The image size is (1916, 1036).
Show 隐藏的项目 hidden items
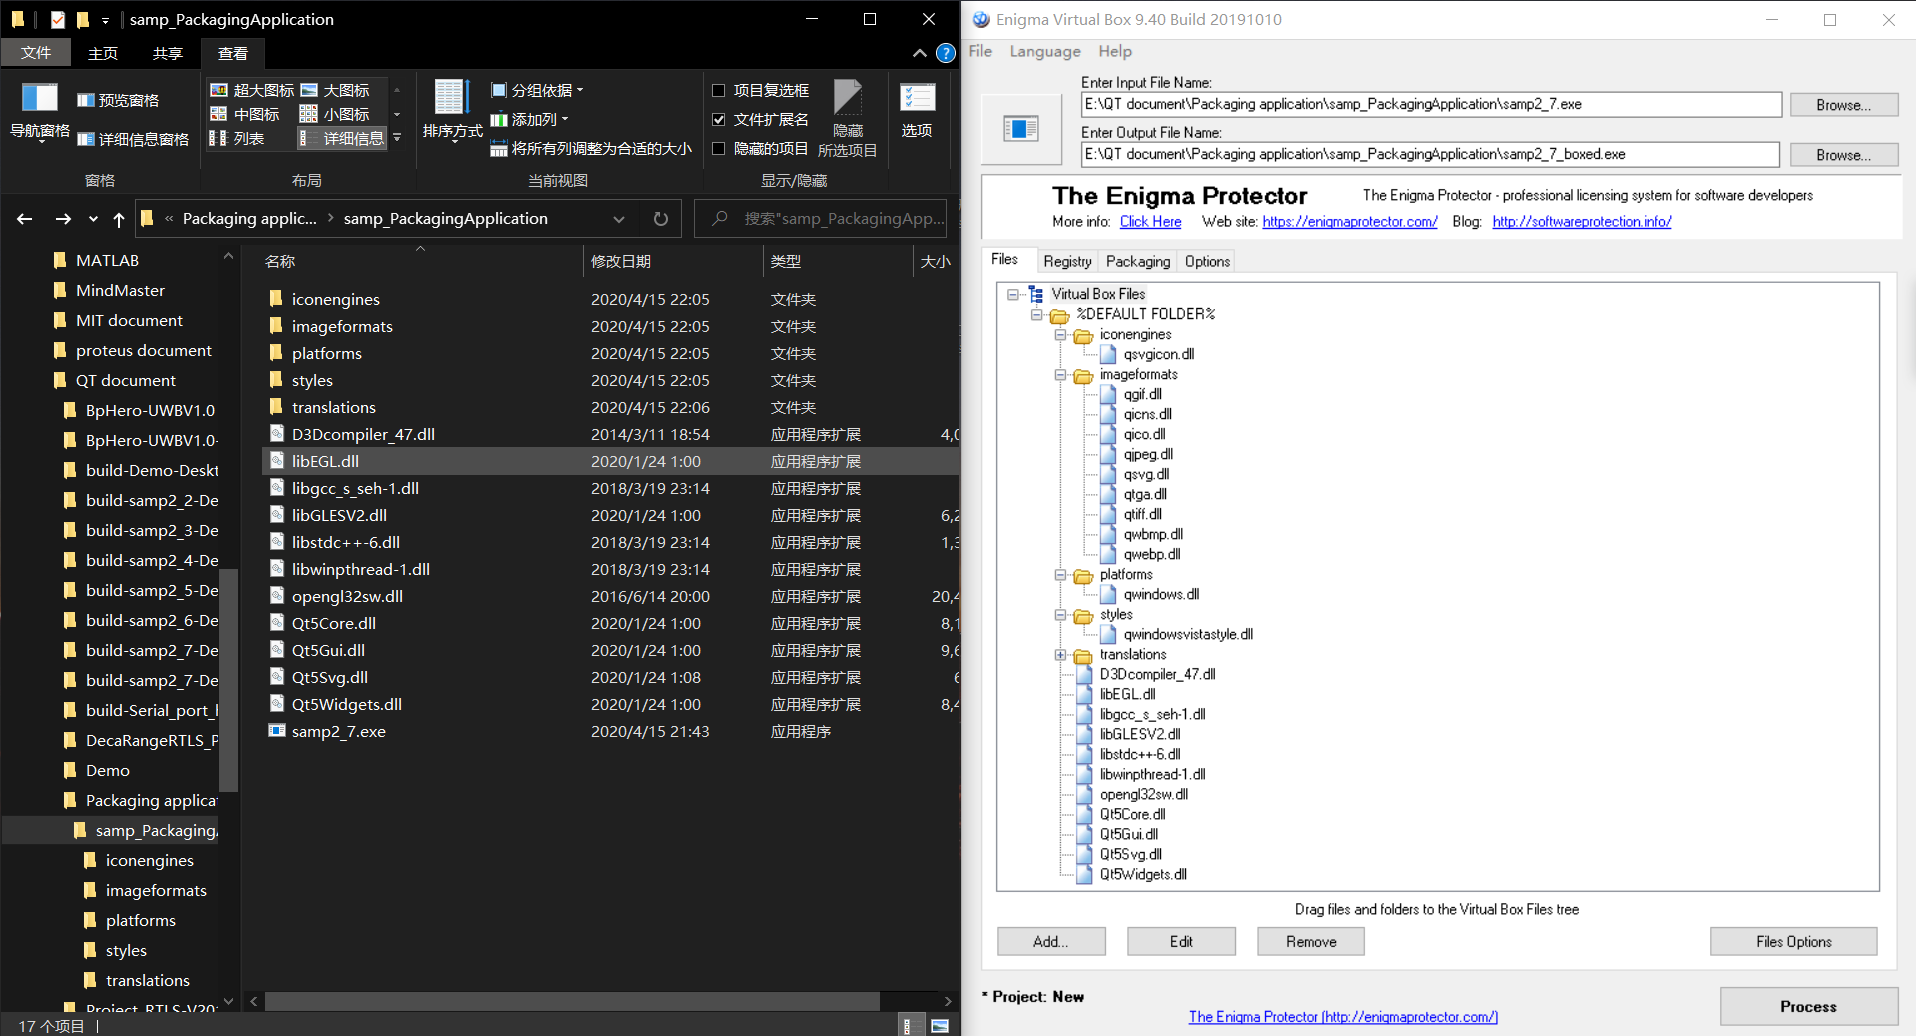pyautogui.click(x=719, y=148)
